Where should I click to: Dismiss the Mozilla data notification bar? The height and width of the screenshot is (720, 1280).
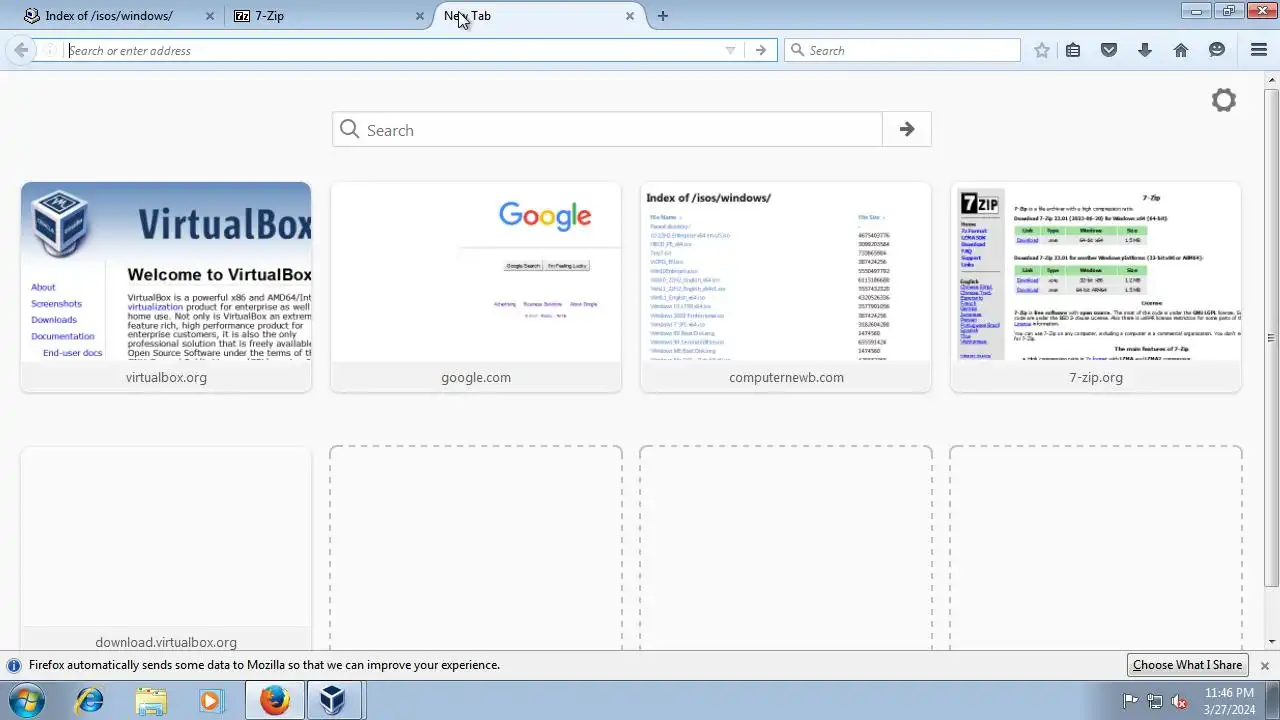[1264, 665]
